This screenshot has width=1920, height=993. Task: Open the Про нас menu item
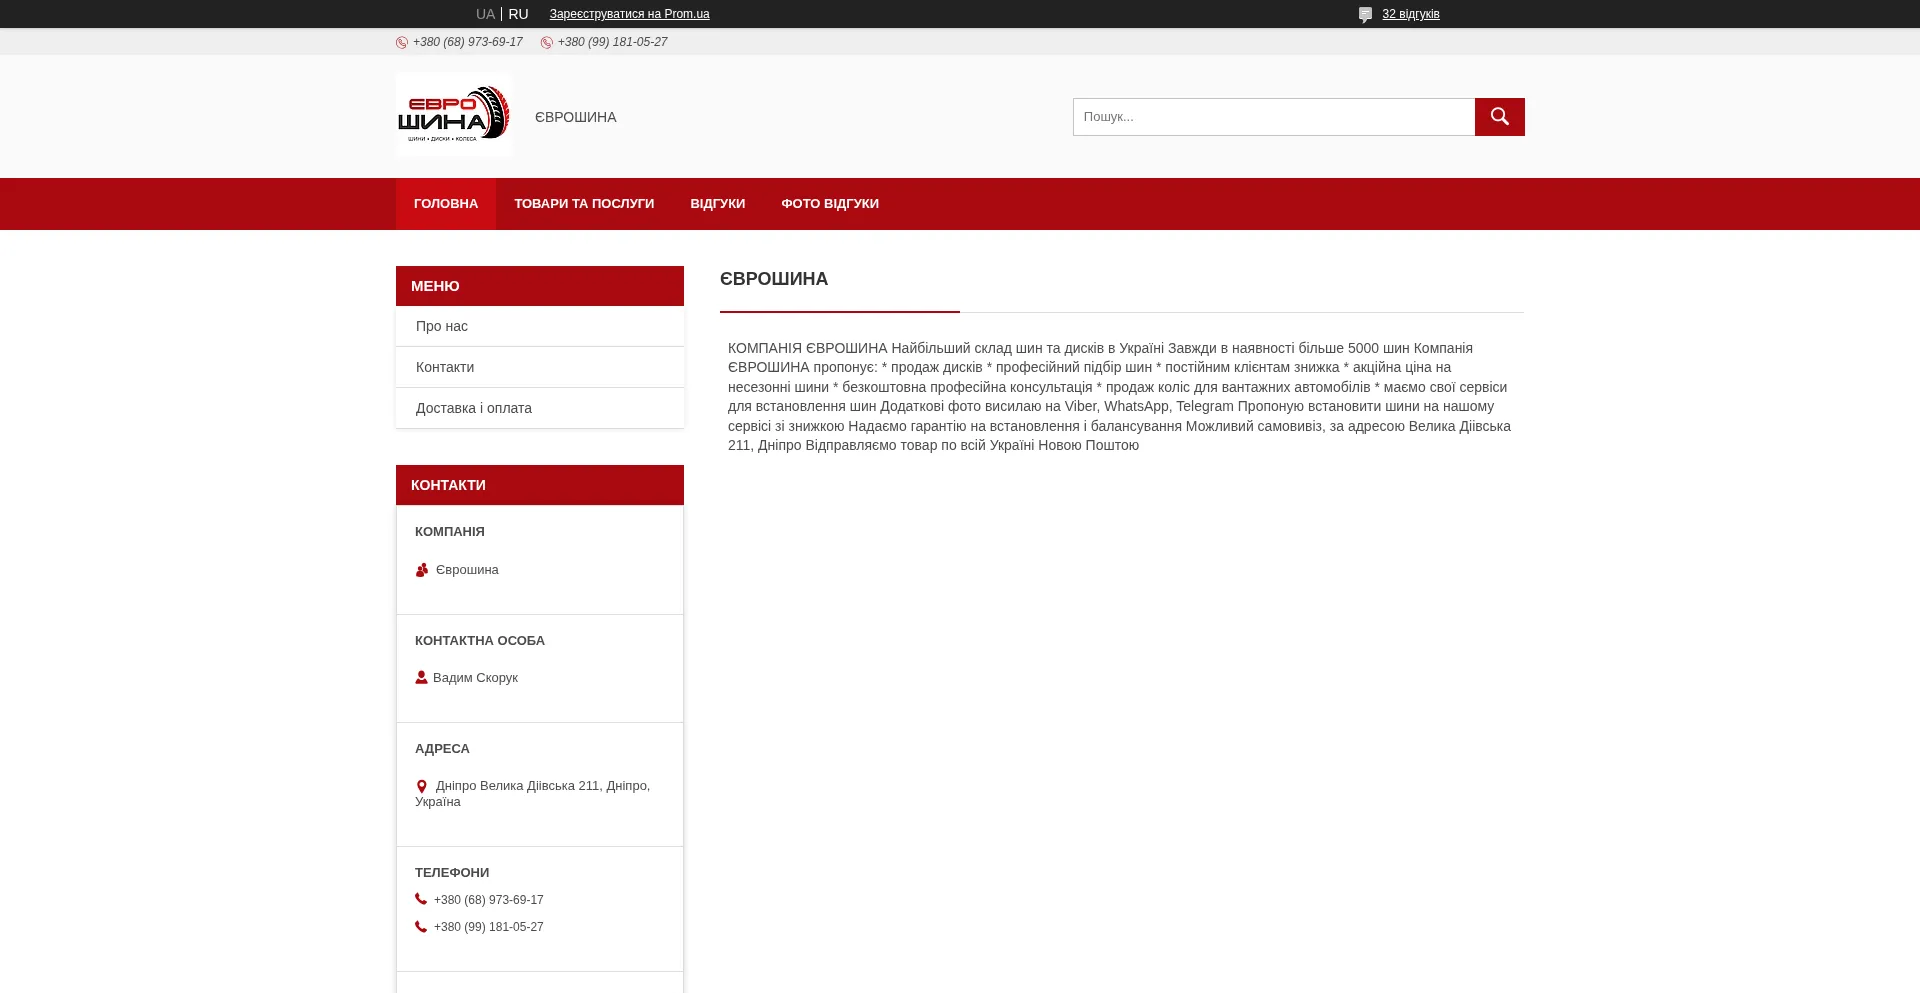(442, 327)
